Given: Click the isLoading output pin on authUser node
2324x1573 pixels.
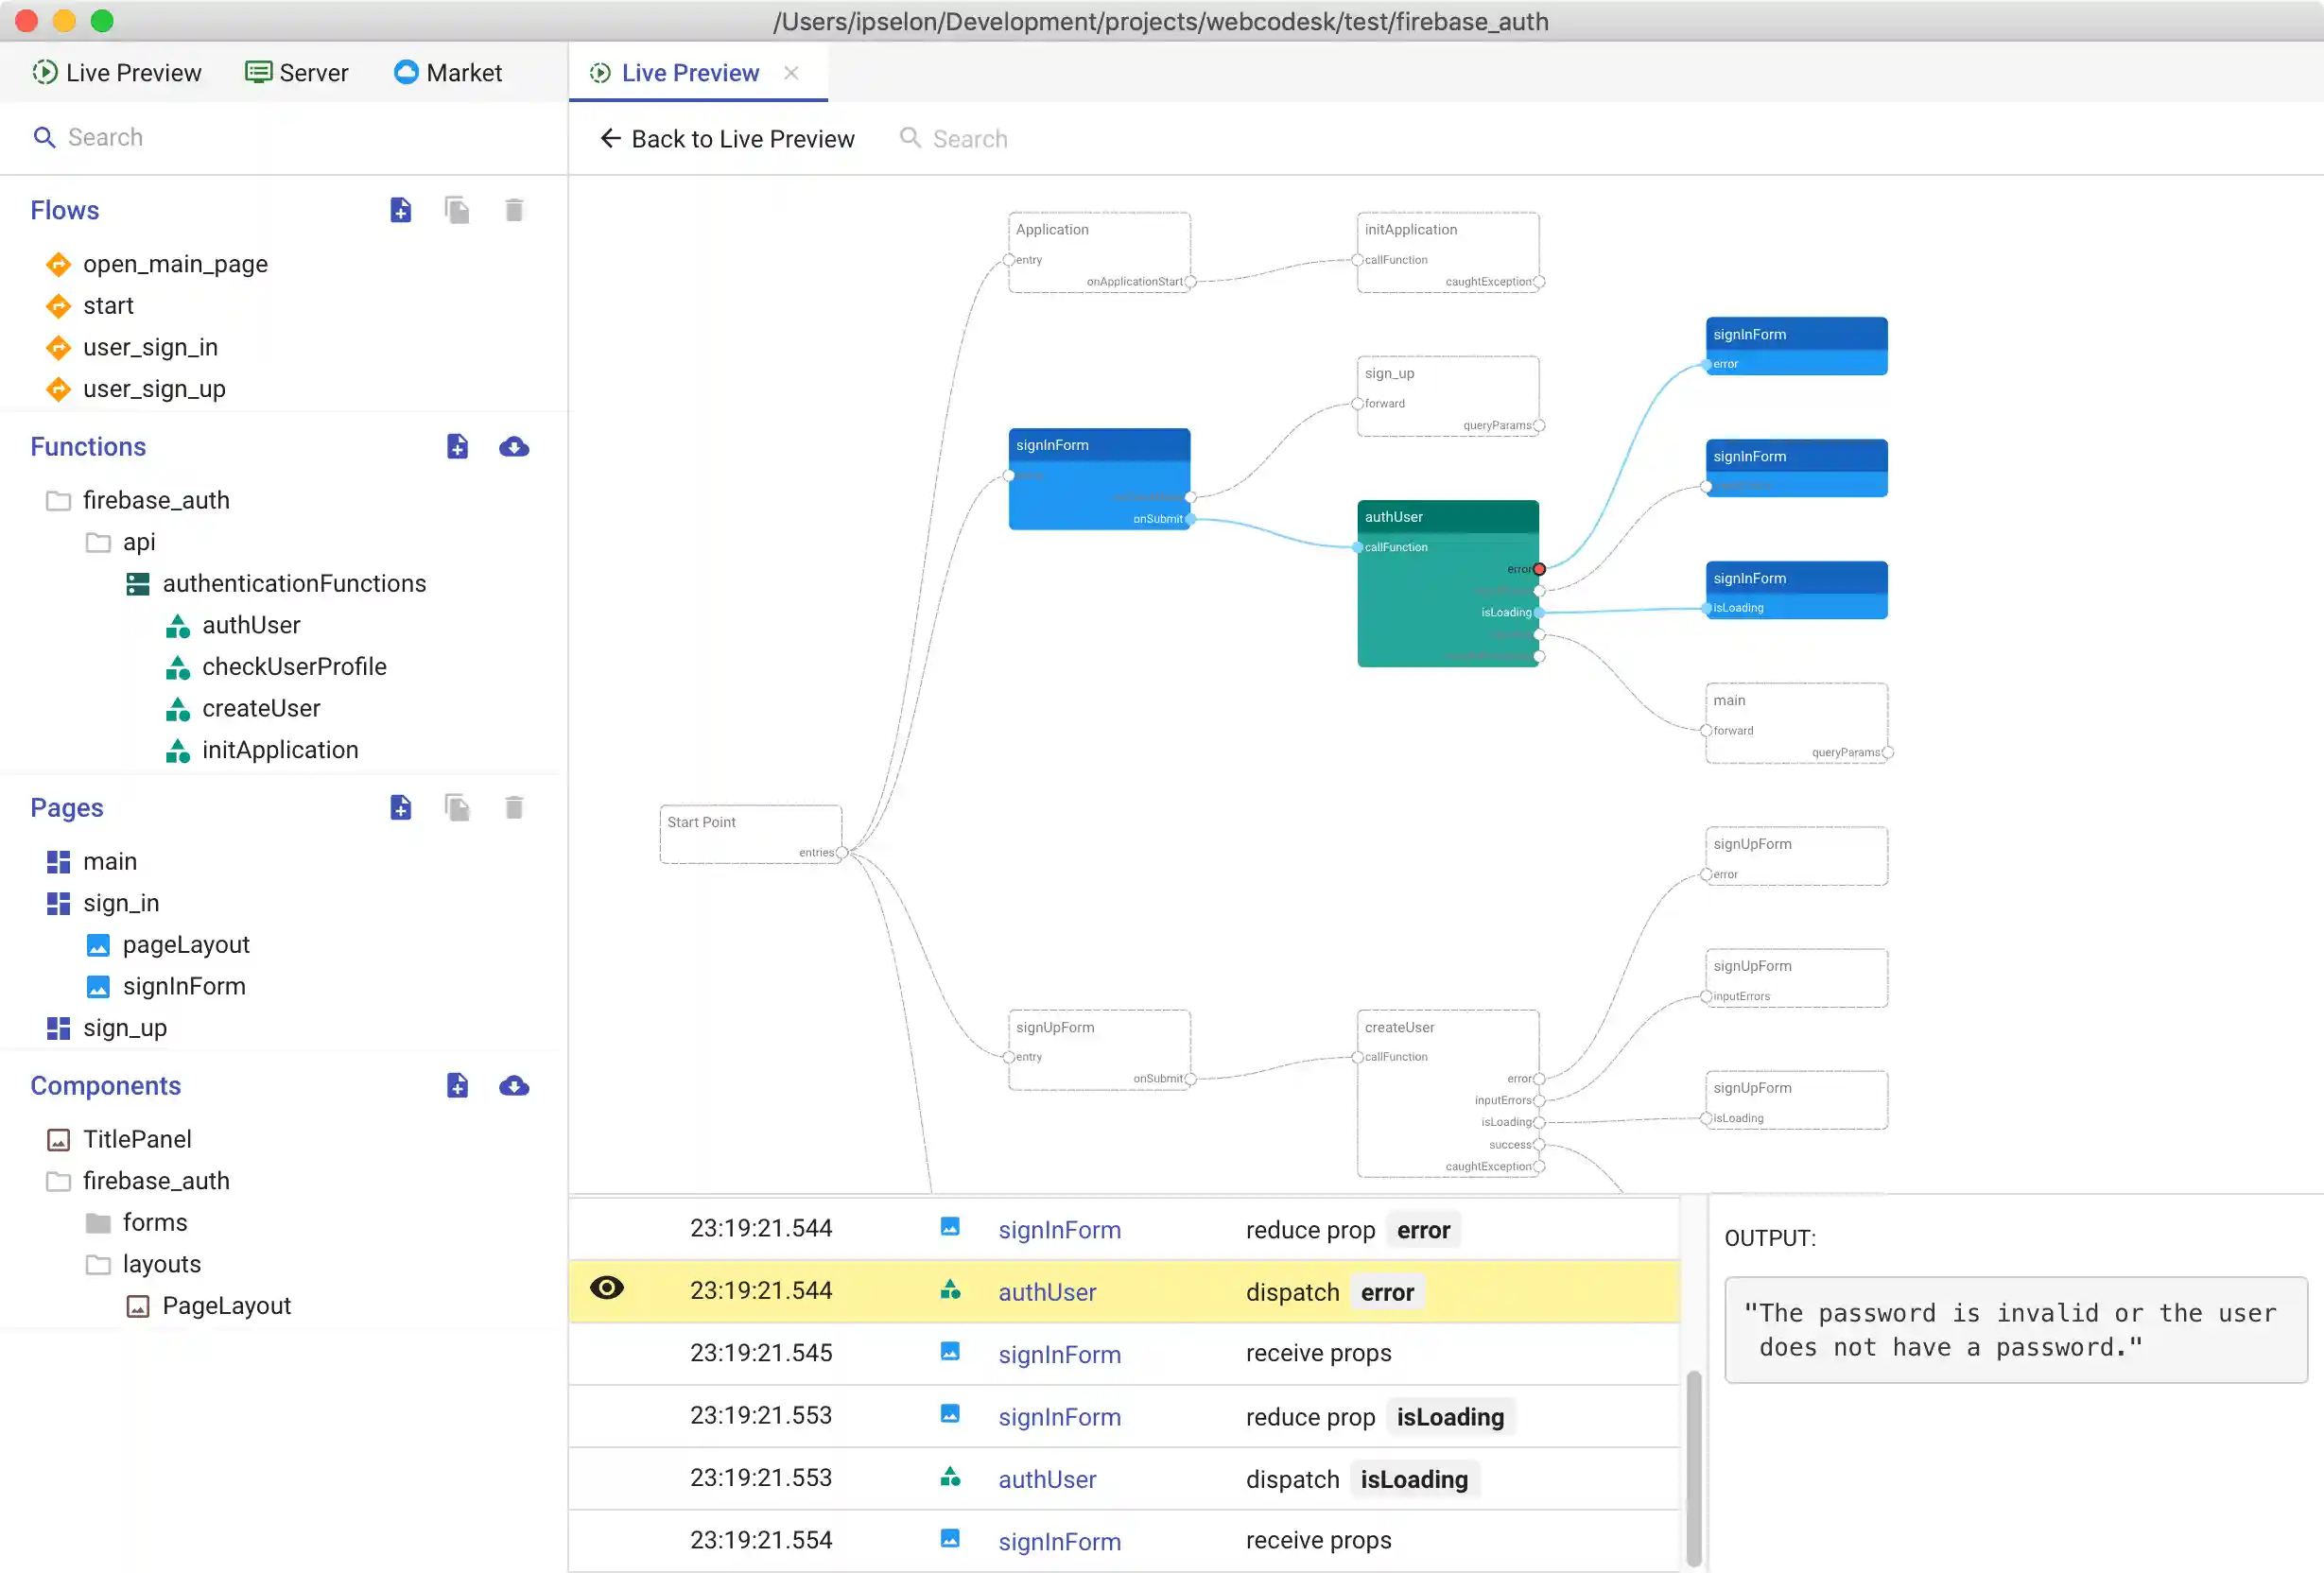Looking at the screenshot, I should (x=1539, y=612).
